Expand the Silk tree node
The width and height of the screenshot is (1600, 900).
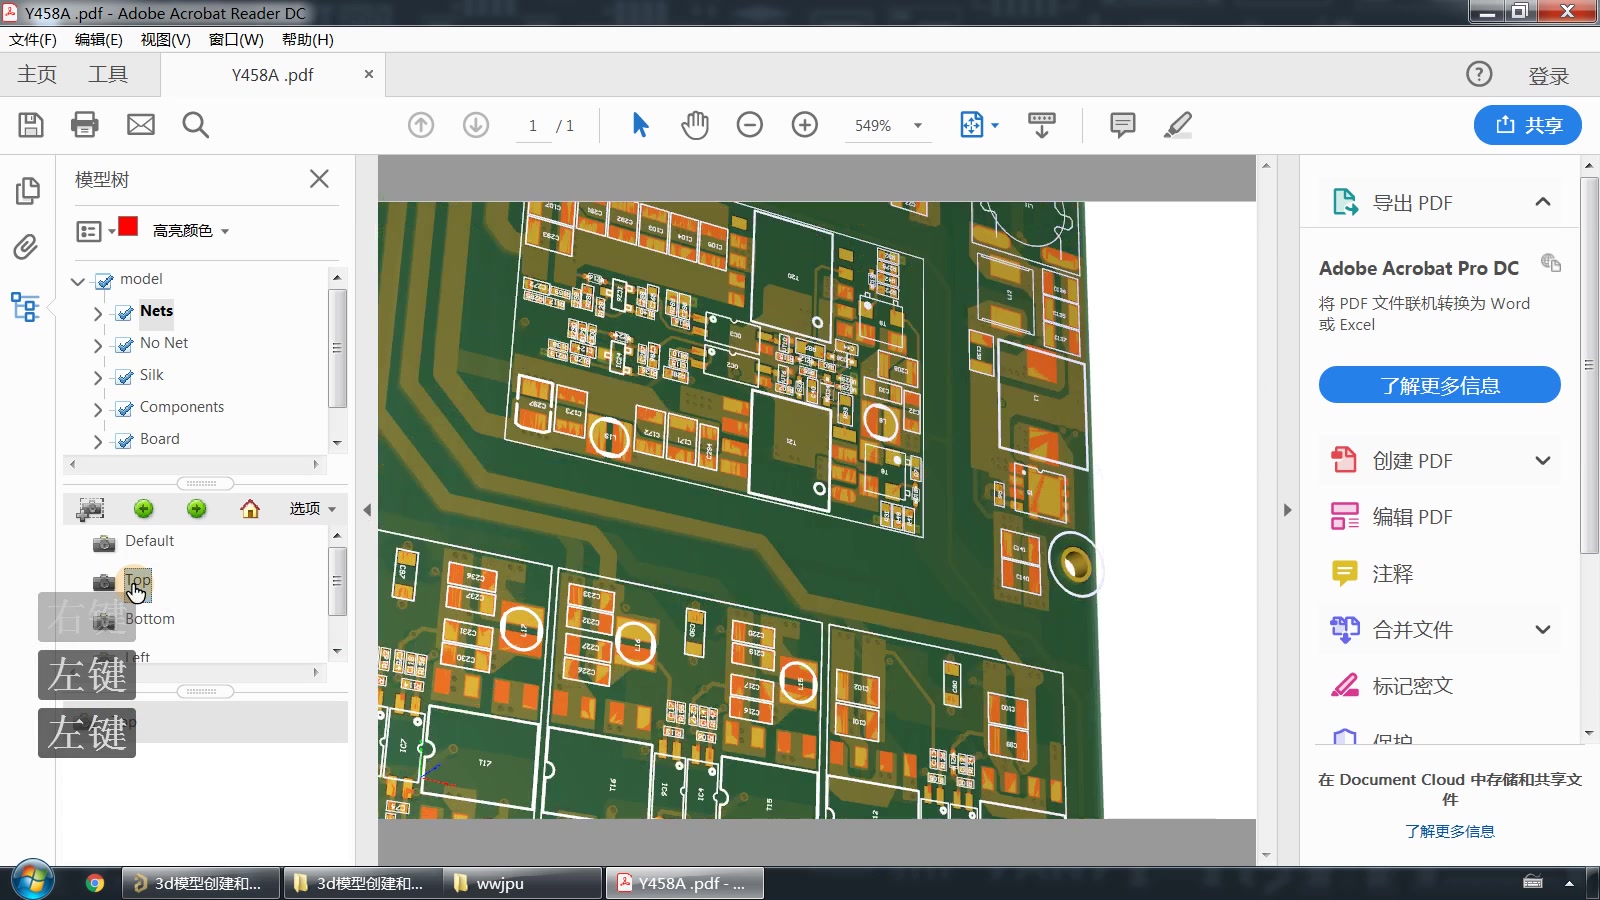tap(98, 377)
